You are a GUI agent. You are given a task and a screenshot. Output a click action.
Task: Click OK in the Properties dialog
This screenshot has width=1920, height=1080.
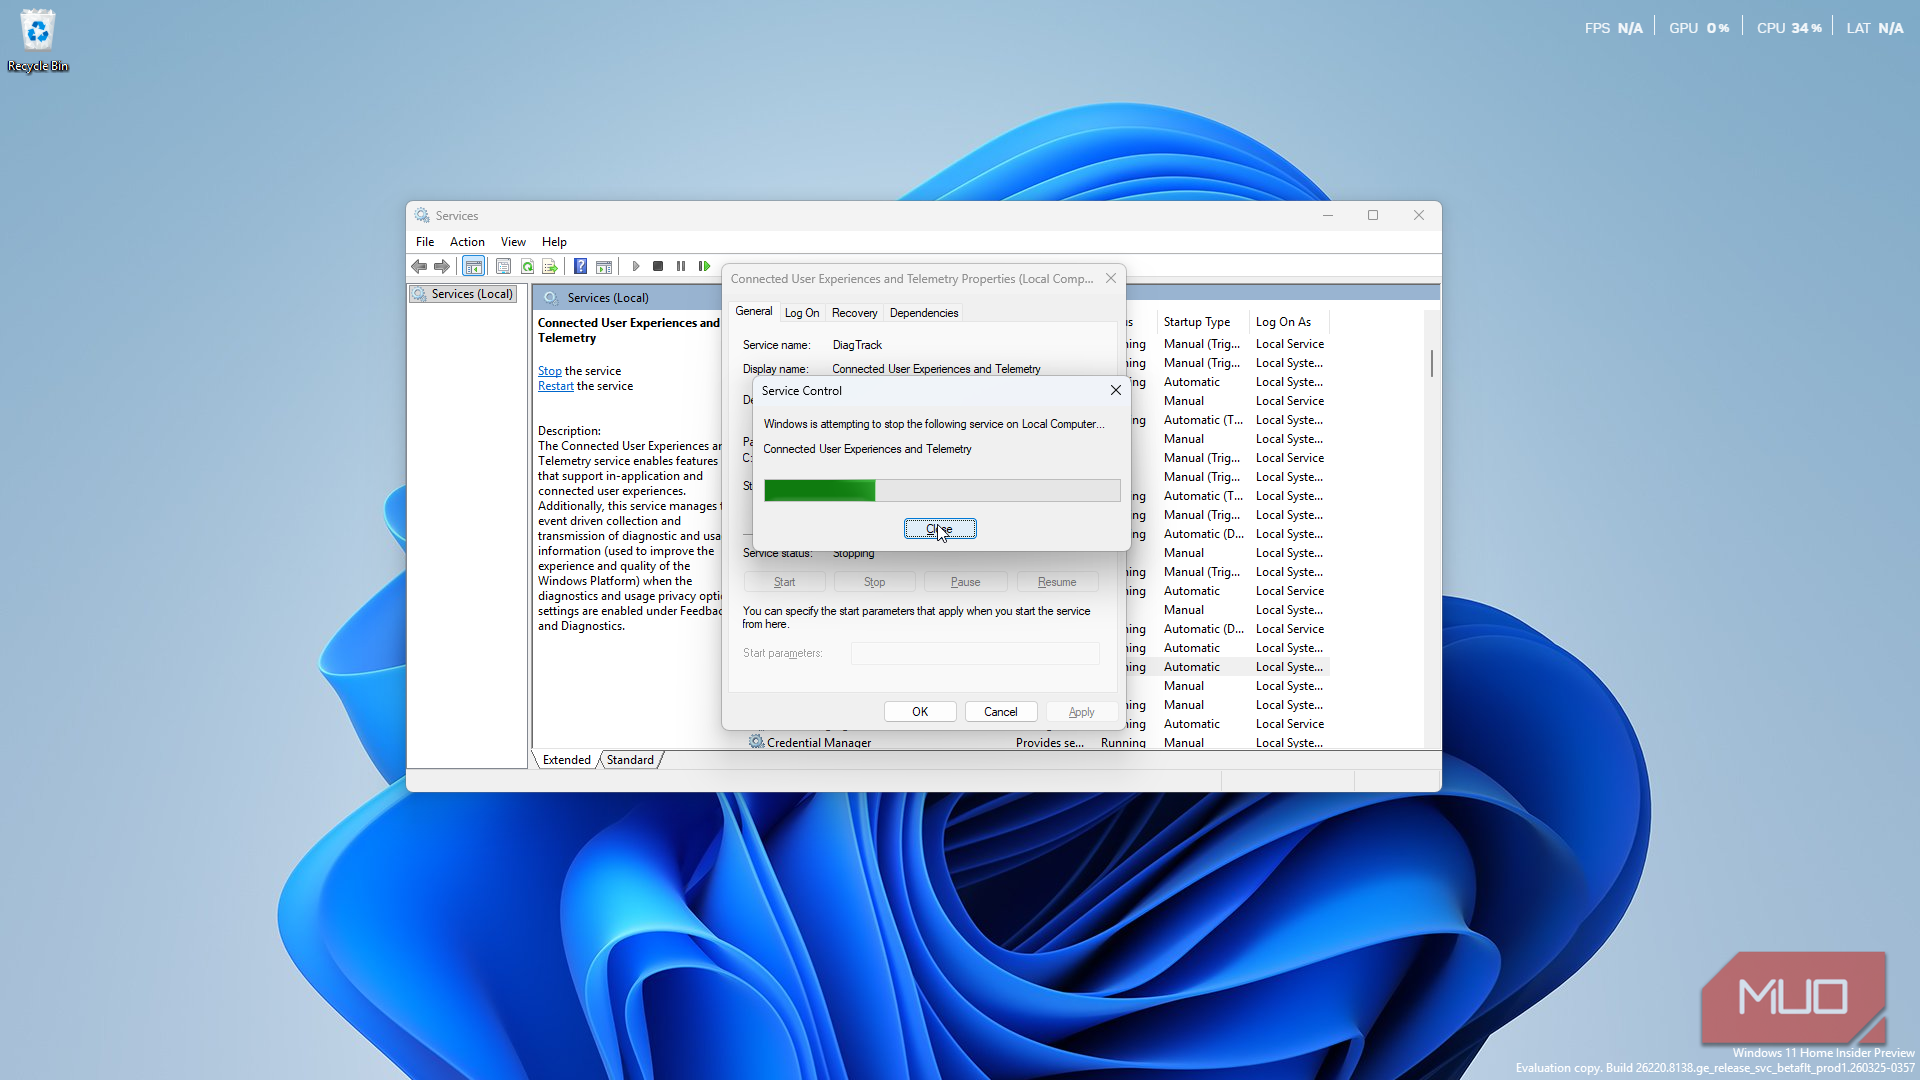click(x=920, y=712)
